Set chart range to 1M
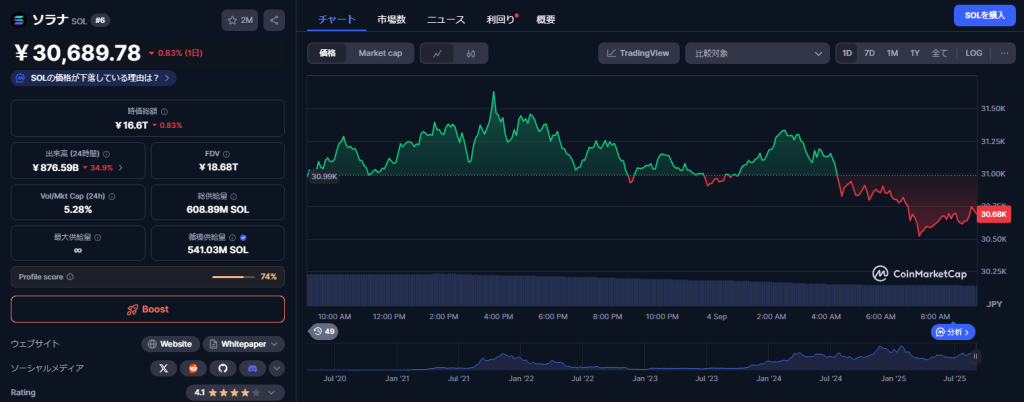Image resolution: width=1024 pixels, height=402 pixels. click(892, 54)
